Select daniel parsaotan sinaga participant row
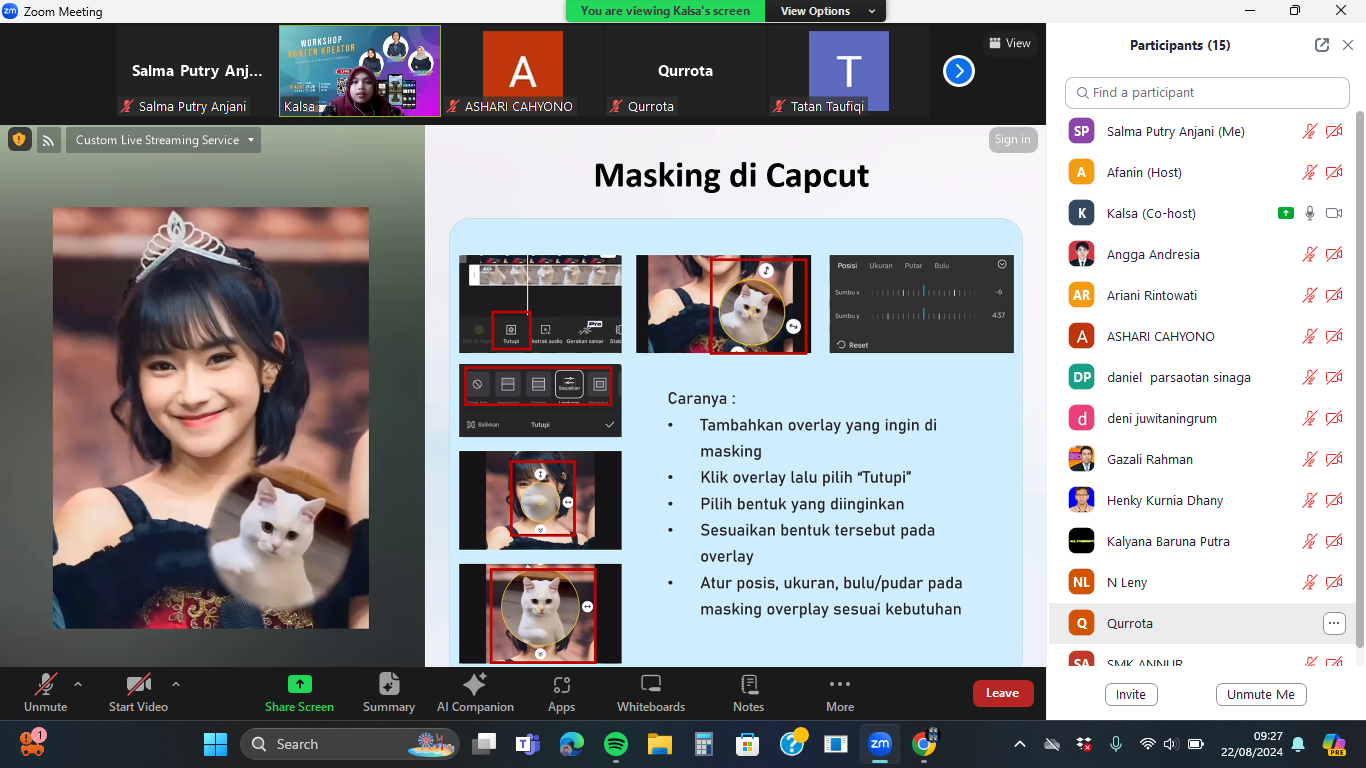 1201,377
